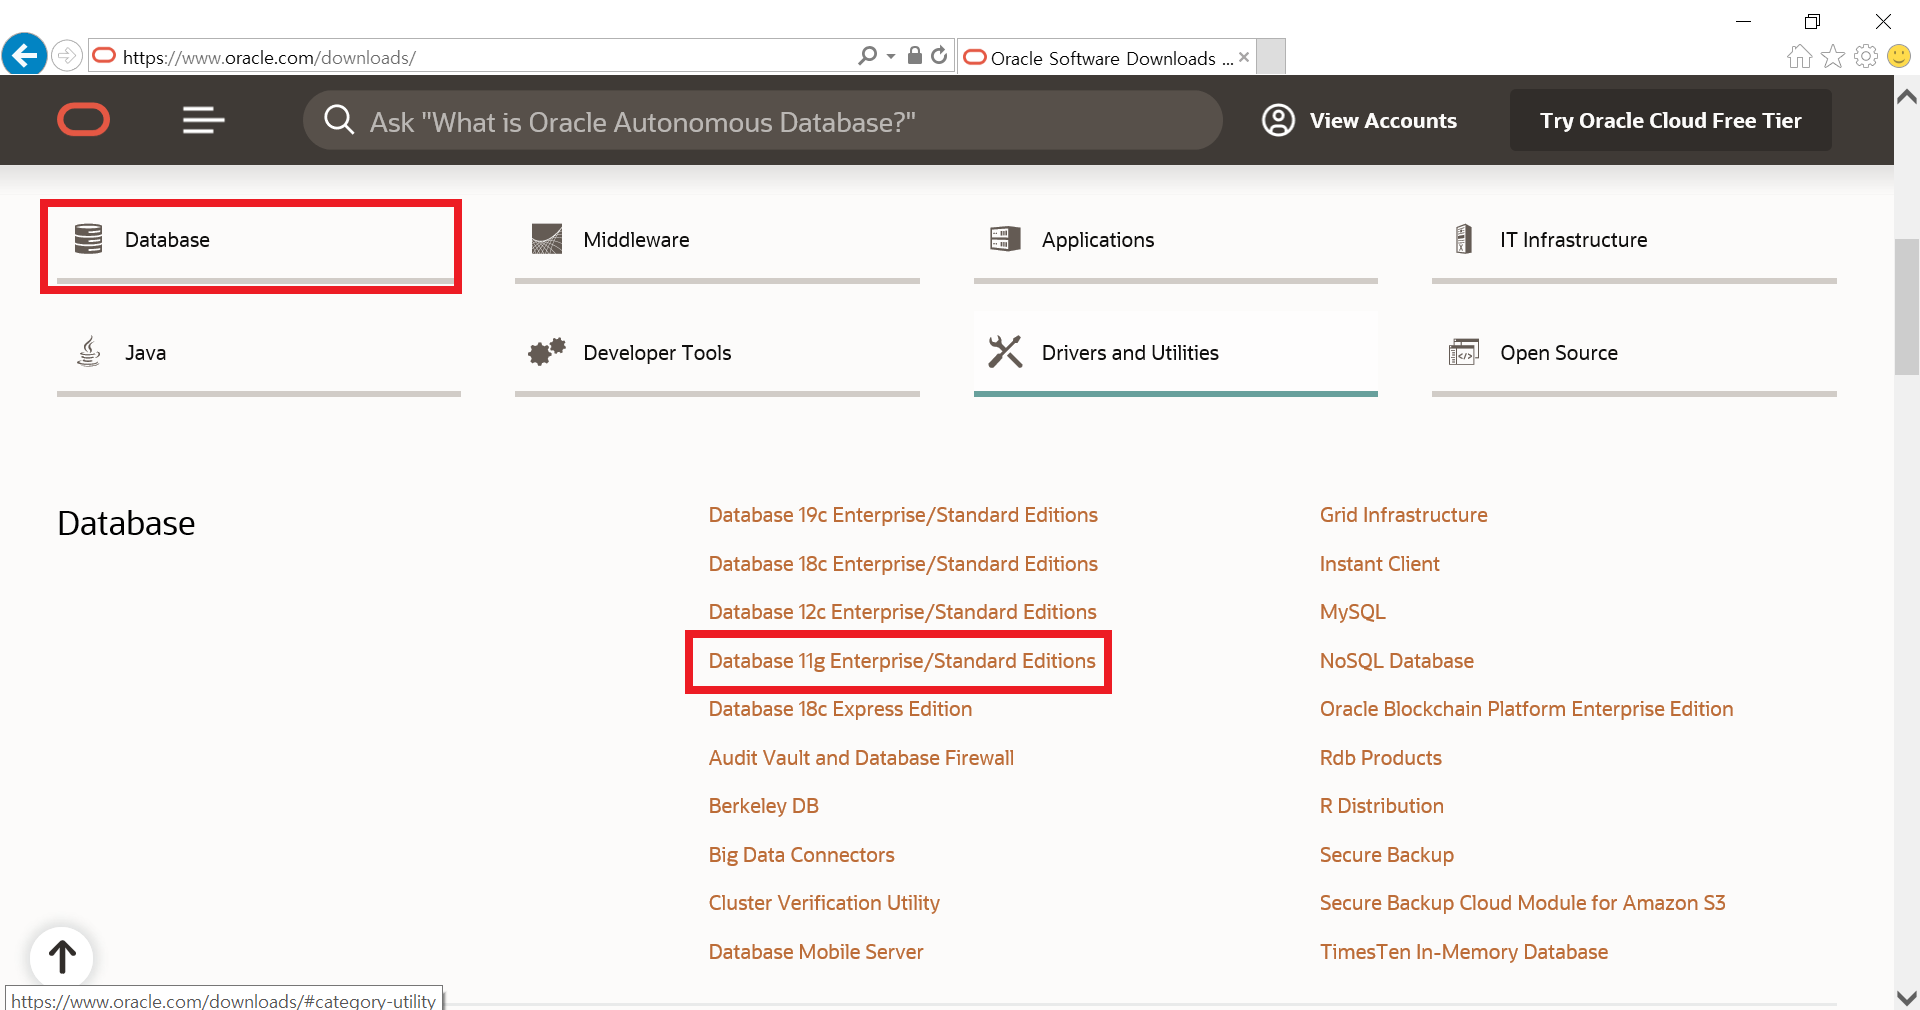Click the Java coffee cup icon

[x=89, y=352]
